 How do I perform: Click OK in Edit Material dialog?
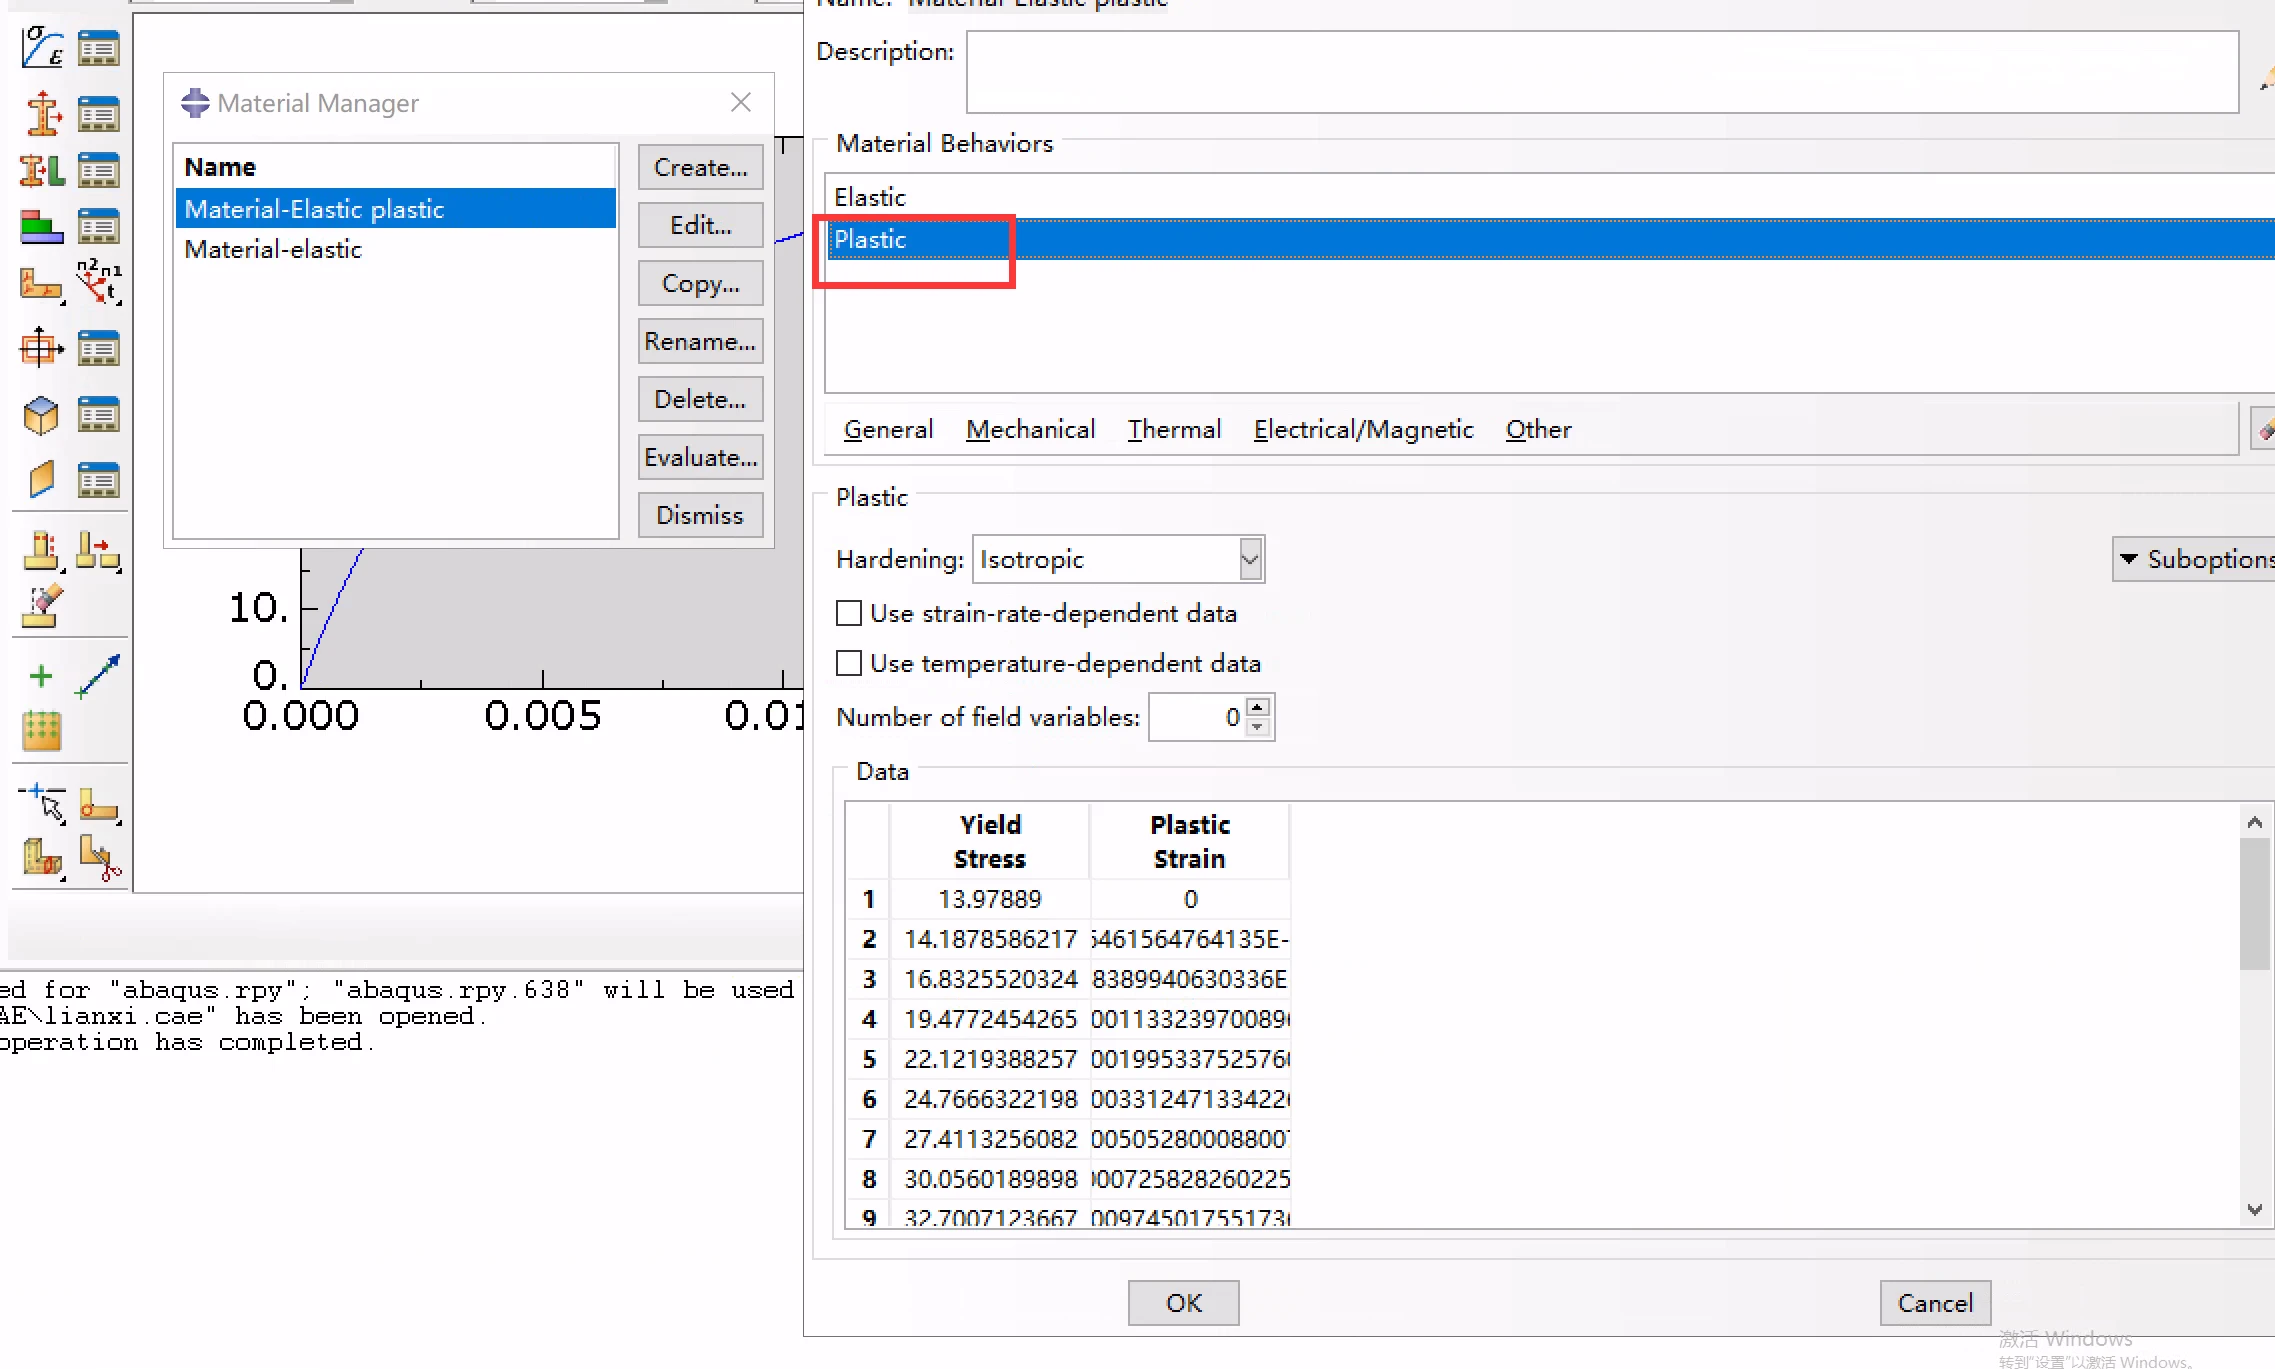click(1184, 1303)
